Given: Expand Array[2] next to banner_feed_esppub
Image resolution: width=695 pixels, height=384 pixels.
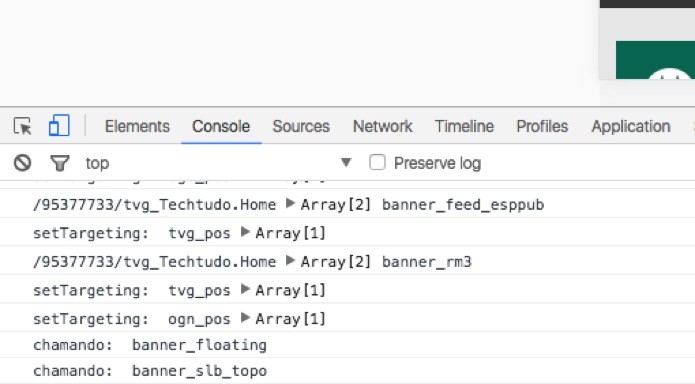Looking at the screenshot, I should point(290,204).
